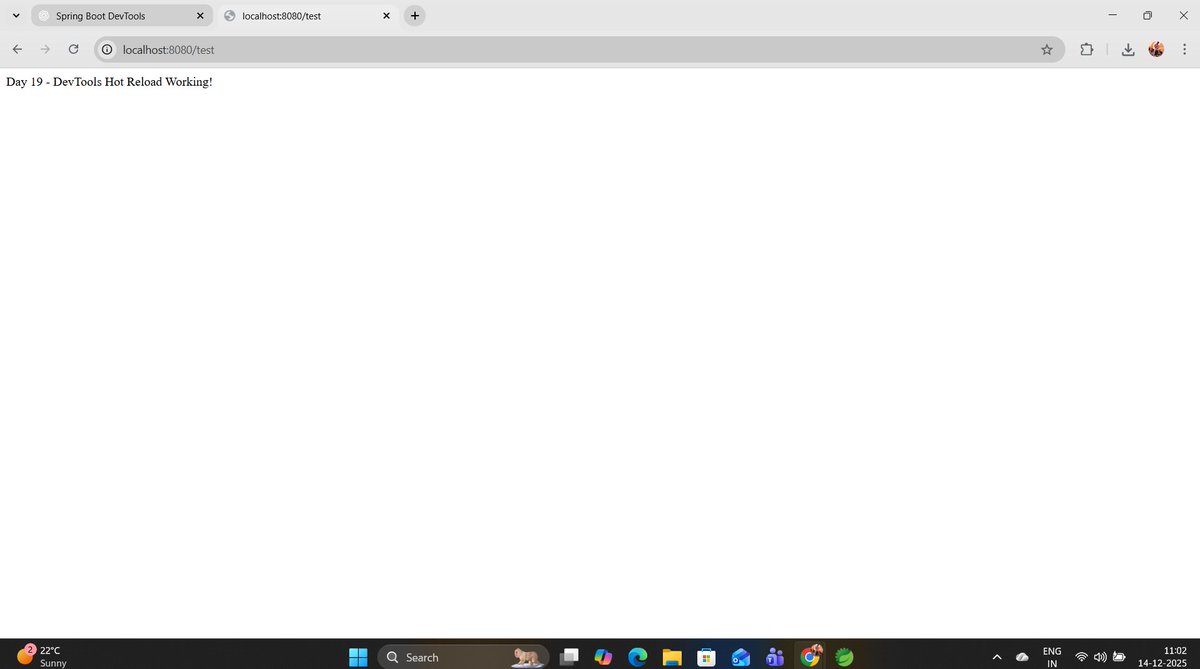Show hidden system tray icons
This screenshot has width=1200, height=669.
click(997, 656)
